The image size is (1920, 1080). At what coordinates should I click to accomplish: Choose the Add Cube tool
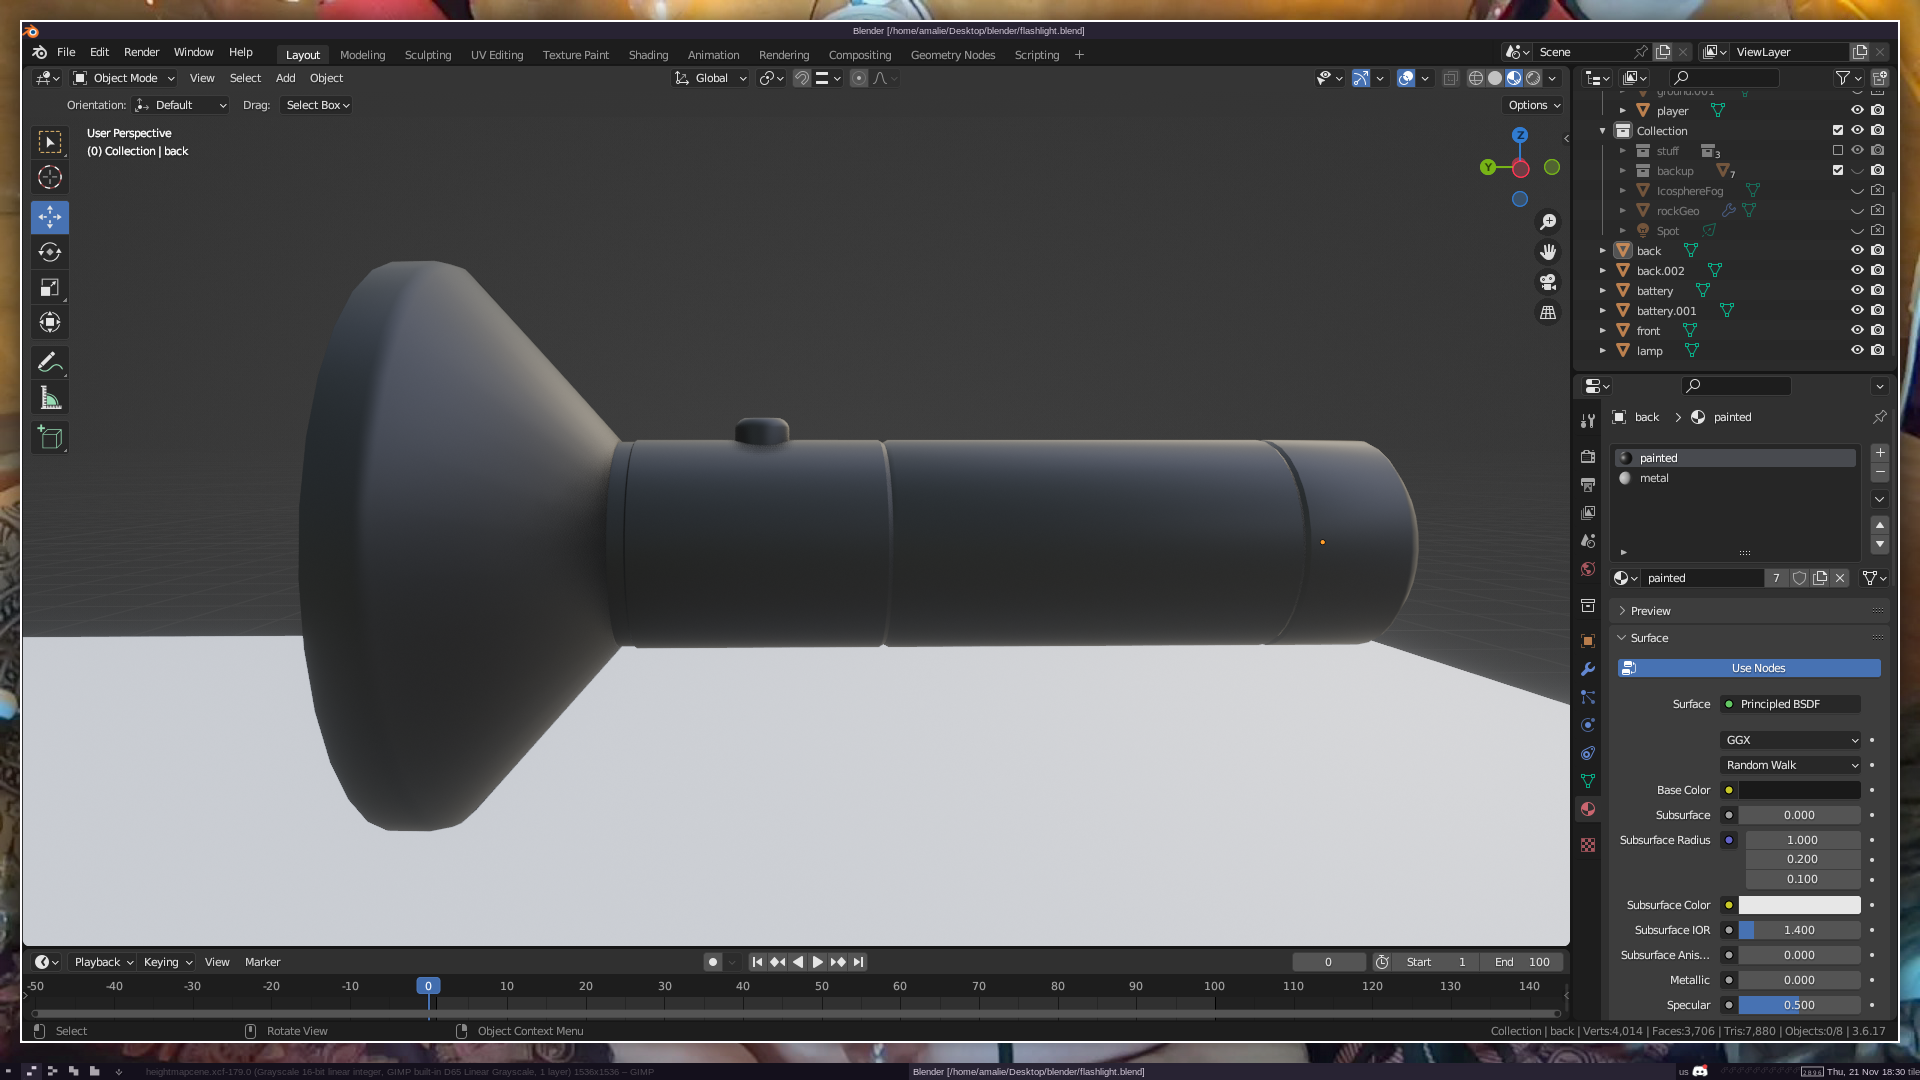tap(50, 438)
